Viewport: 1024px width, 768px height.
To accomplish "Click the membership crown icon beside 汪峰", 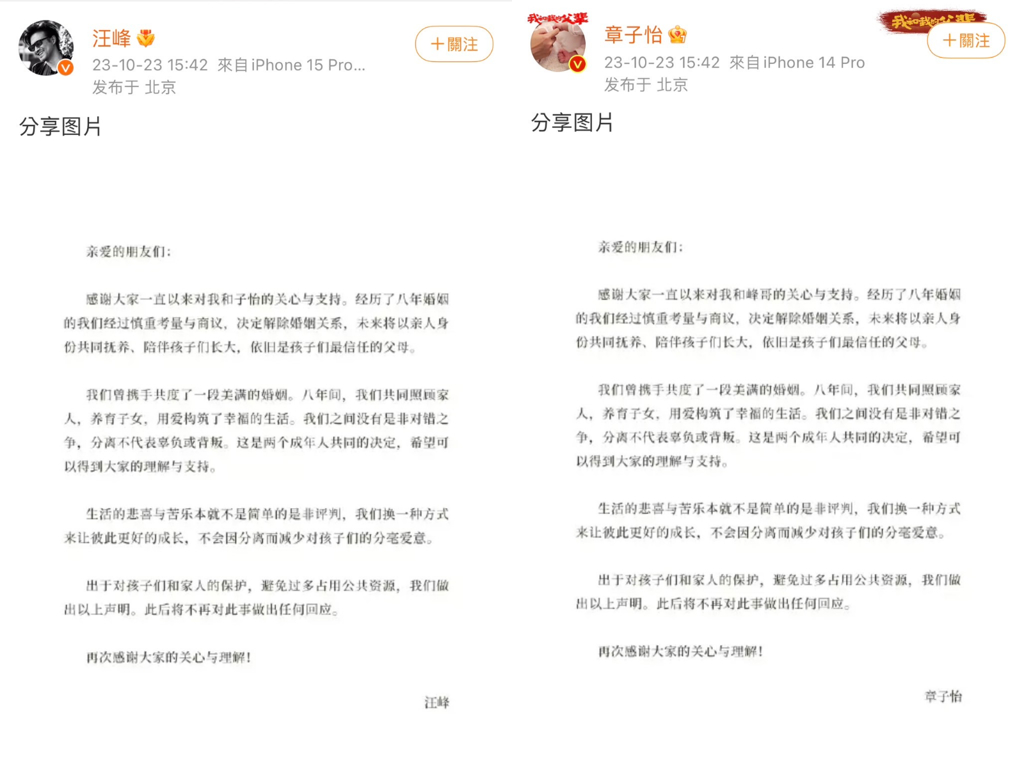I will (146, 39).
